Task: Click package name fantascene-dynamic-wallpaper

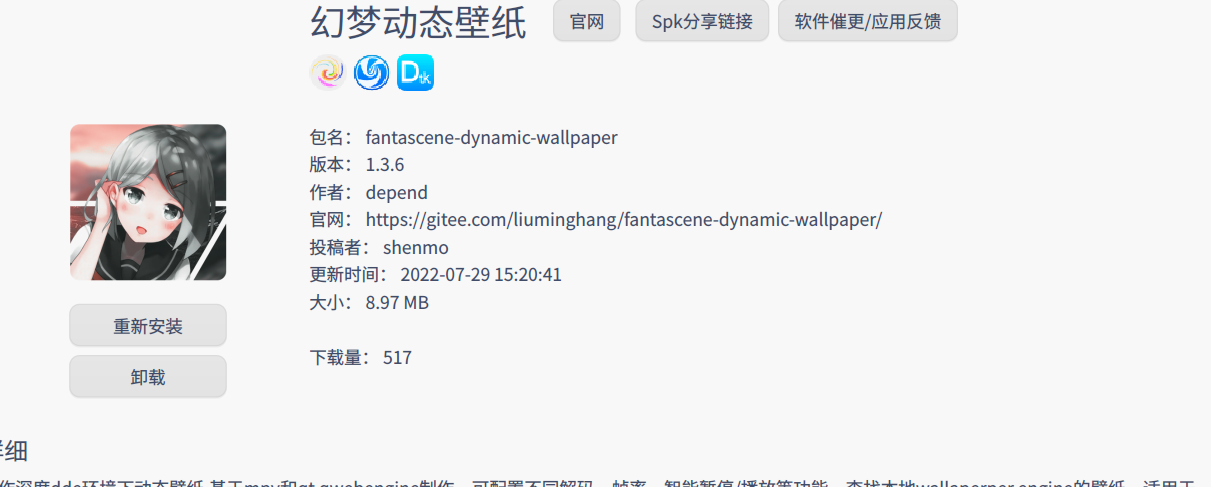Action: click(x=492, y=137)
